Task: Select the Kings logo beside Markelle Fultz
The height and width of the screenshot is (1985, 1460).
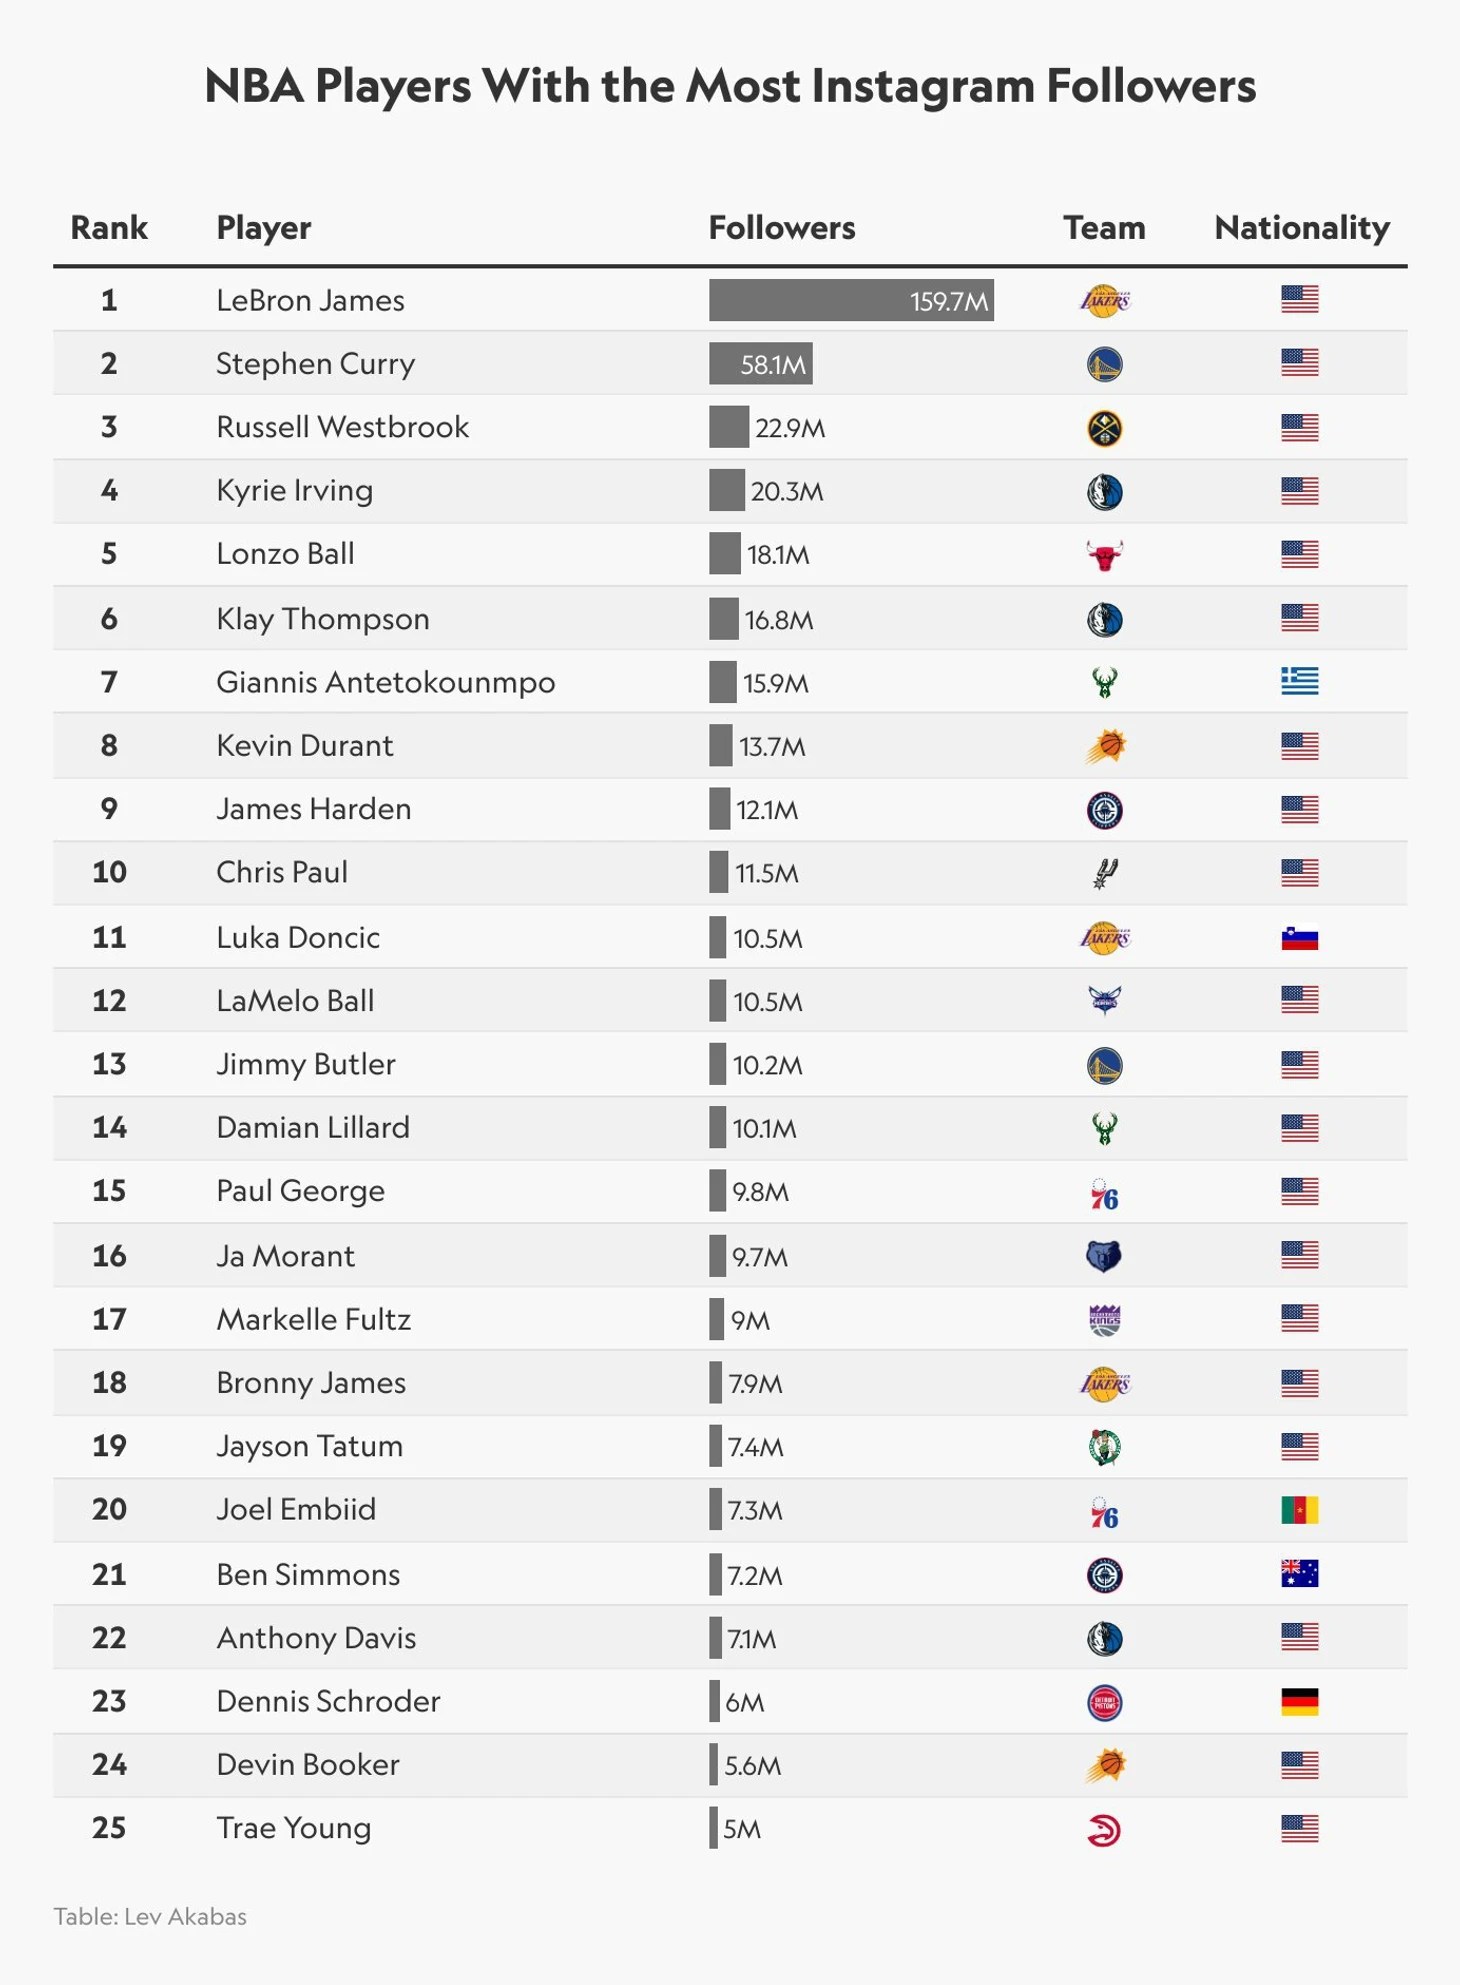Action: [1104, 1320]
